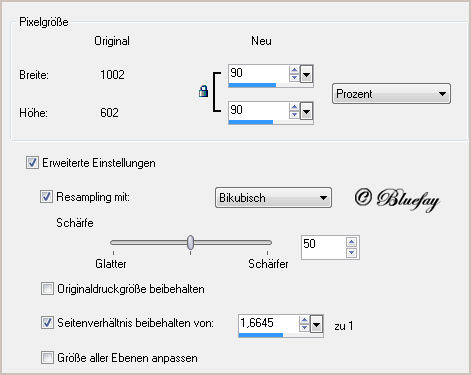Increase Schärfe value with up arrow
Image resolution: width=471 pixels, height=375 pixels.
pyautogui.click(x=351, y=242)
